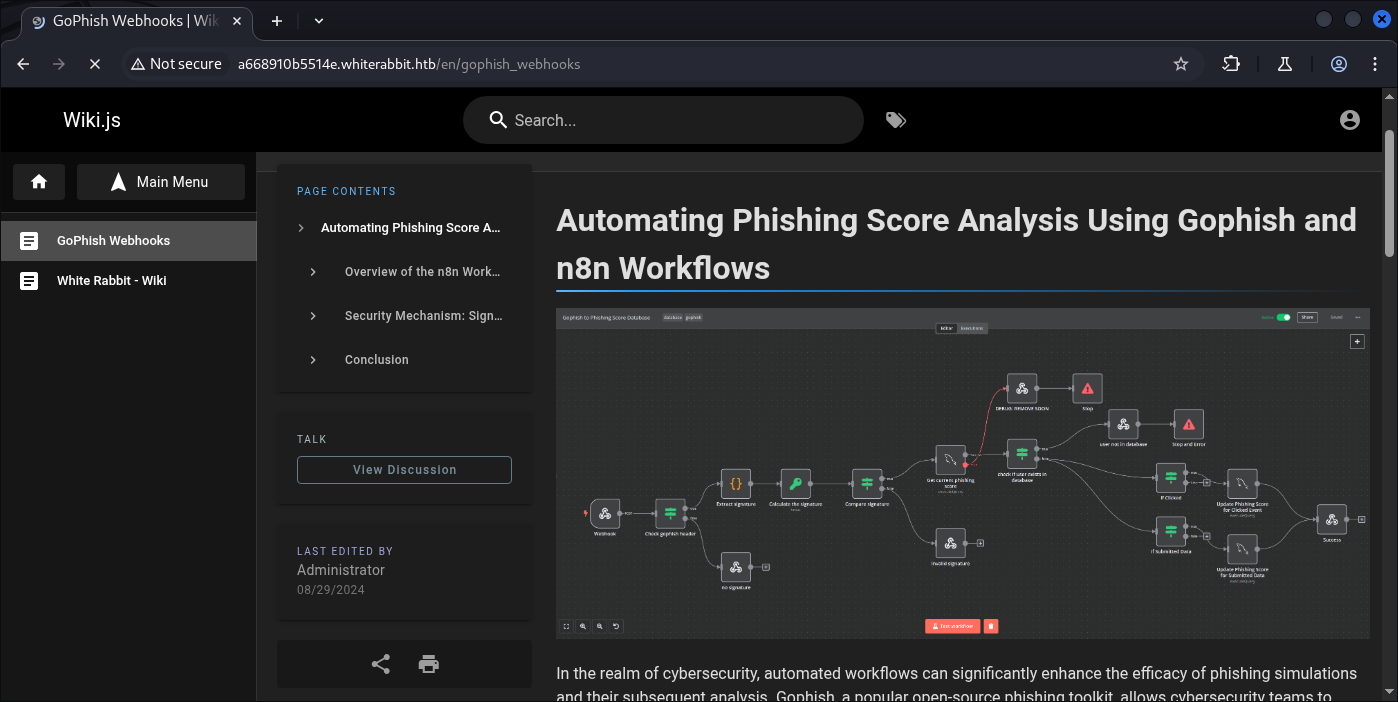Viewport: 1398px width, 702px height.
Task: Click the user account icon in Wiki header
Action: point(1349,120)
